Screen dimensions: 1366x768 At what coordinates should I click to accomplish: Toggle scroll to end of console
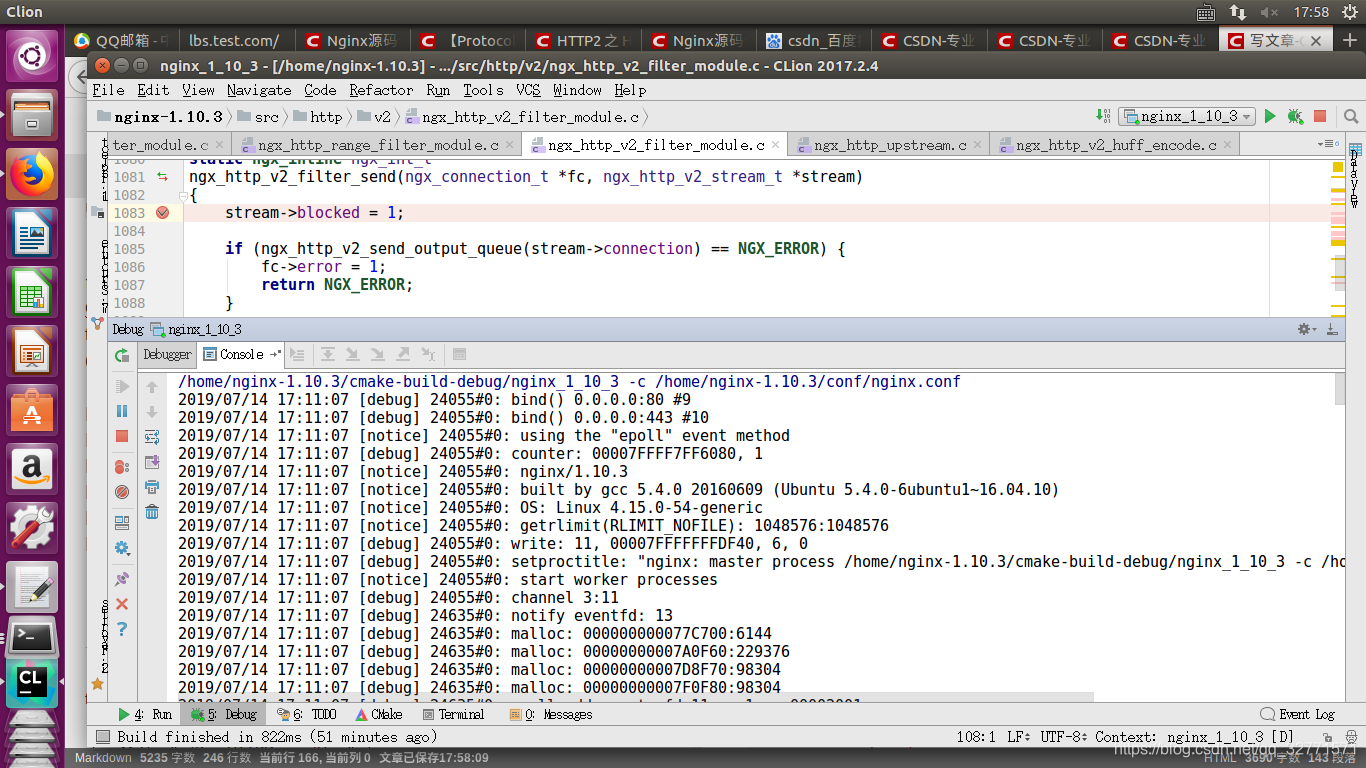coord(152,462)
